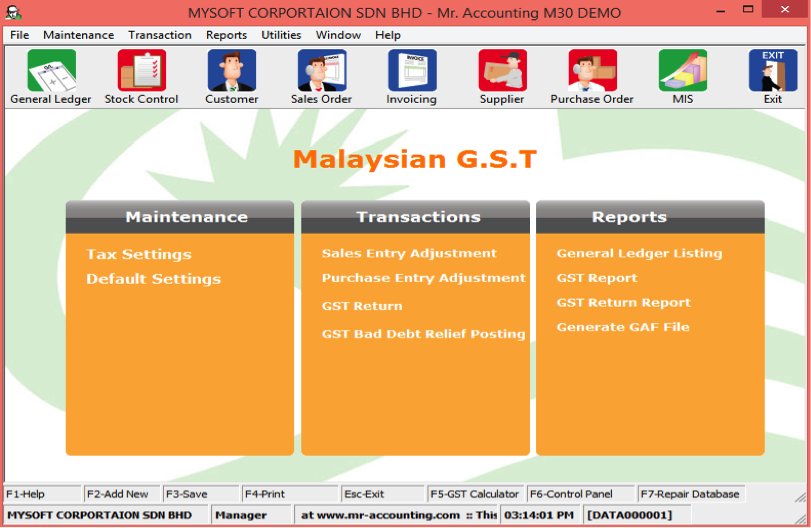This screenshot has height=528, width=811.
Task: Click F7-Repair Database button
Action: (x=692, y=494)
